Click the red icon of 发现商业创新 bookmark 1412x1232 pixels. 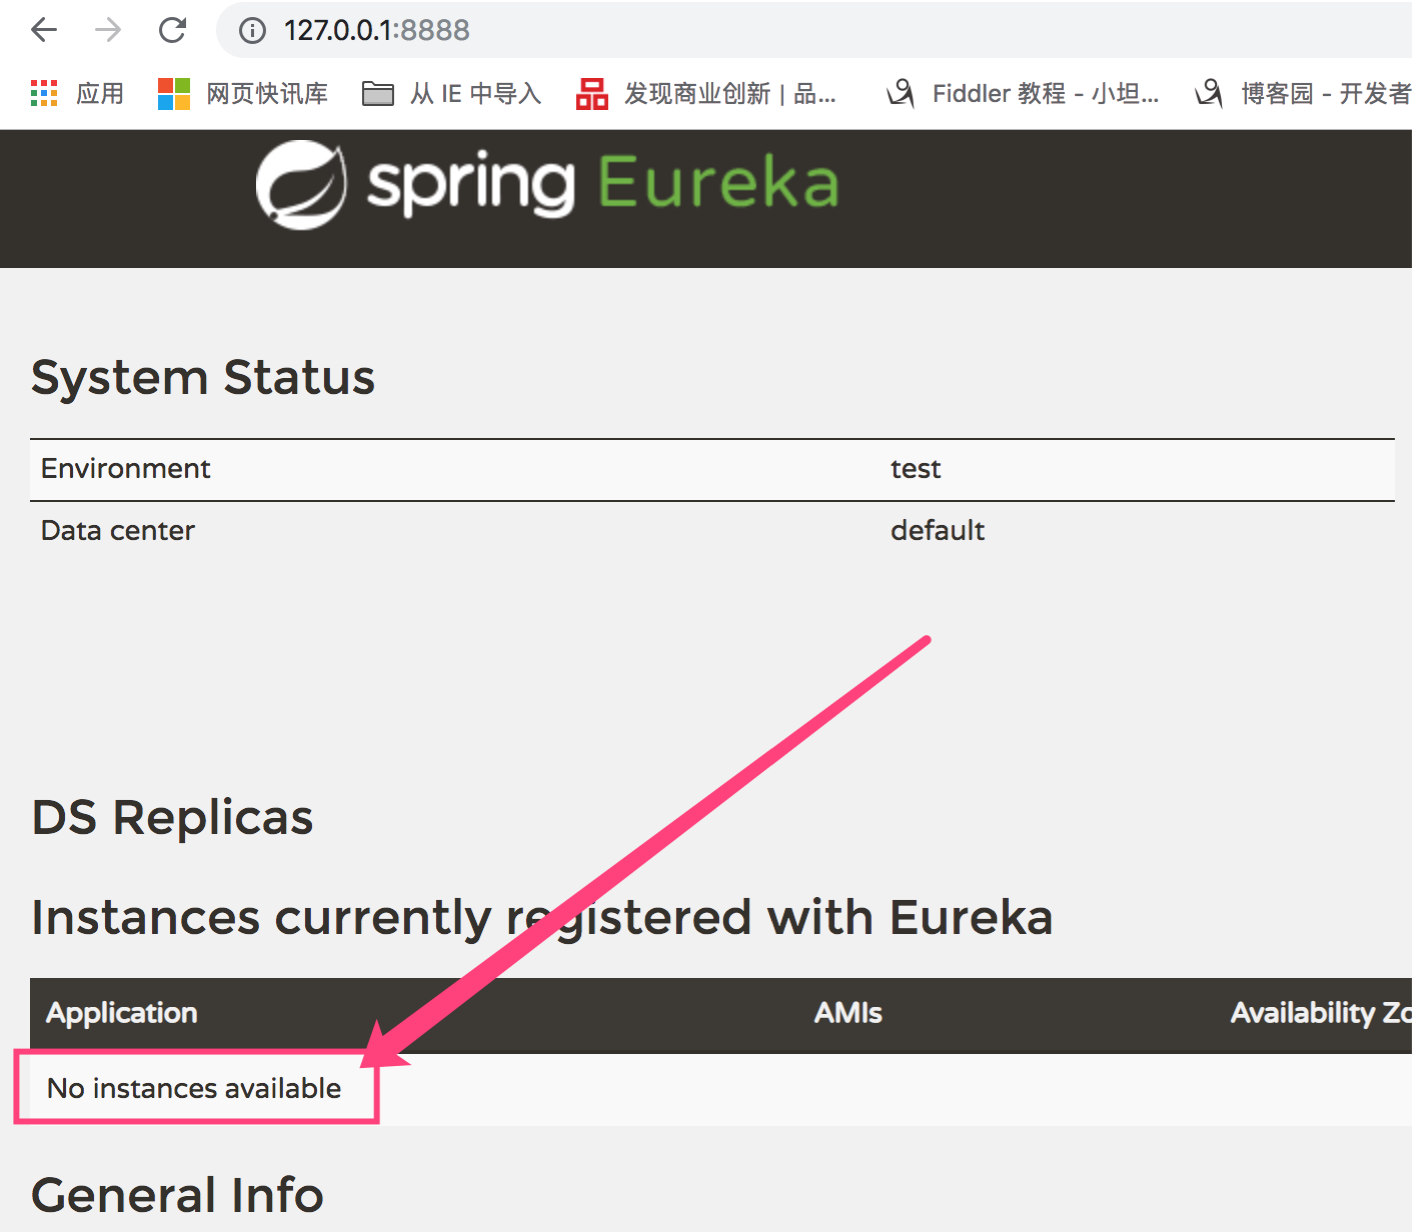coord(592,93)
